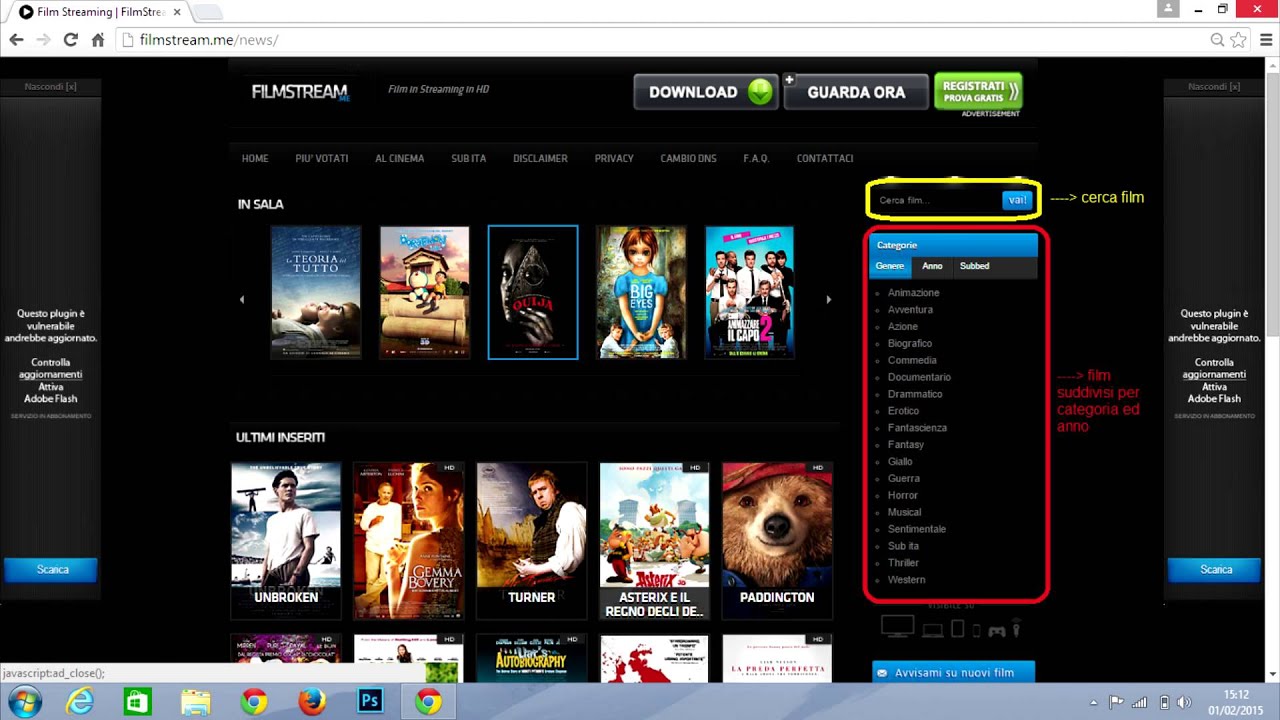Screen dimensions: 1280x720
Task: Select the Genere category tab
Action: point(889,266)
